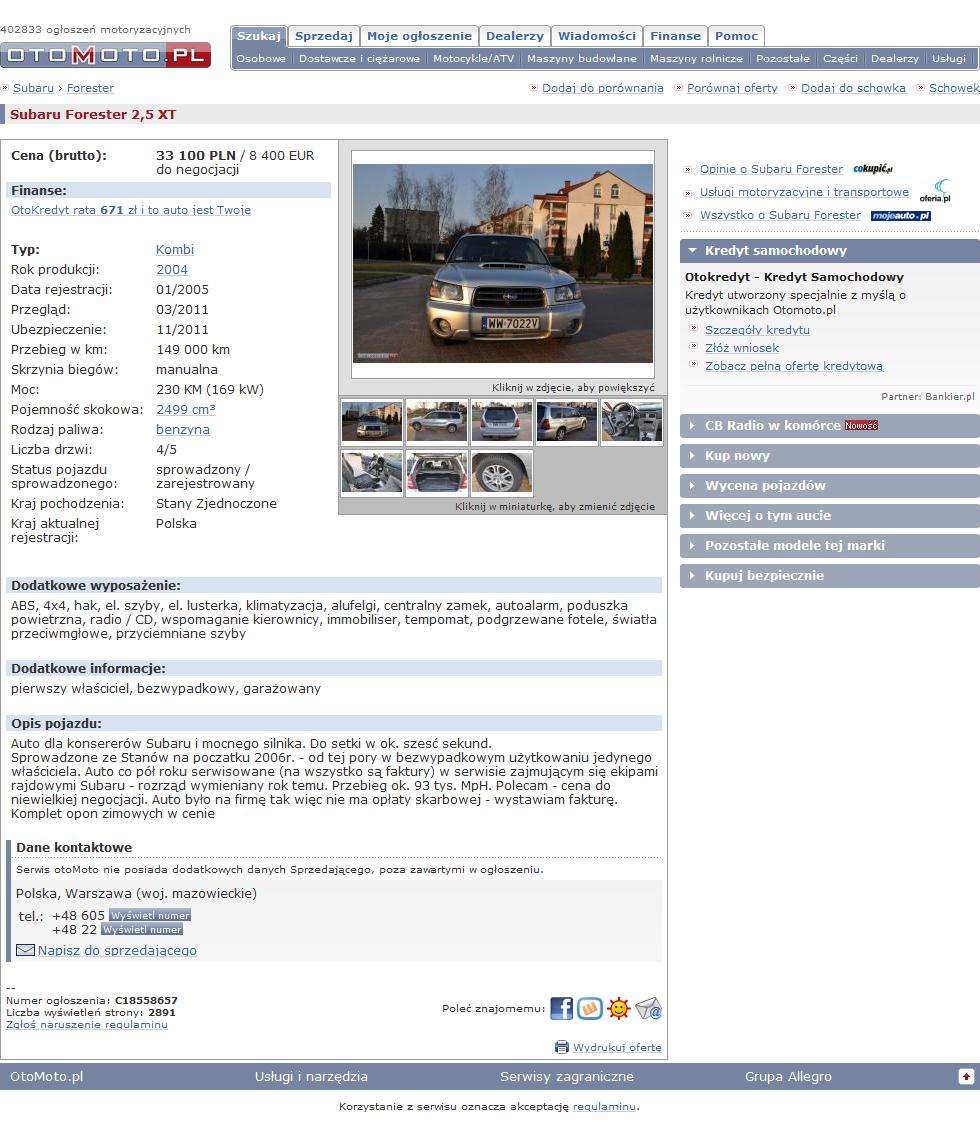Open the Szukaj tab
The height and width of the screenshot is (1132, 980).
tap(259, 36)
